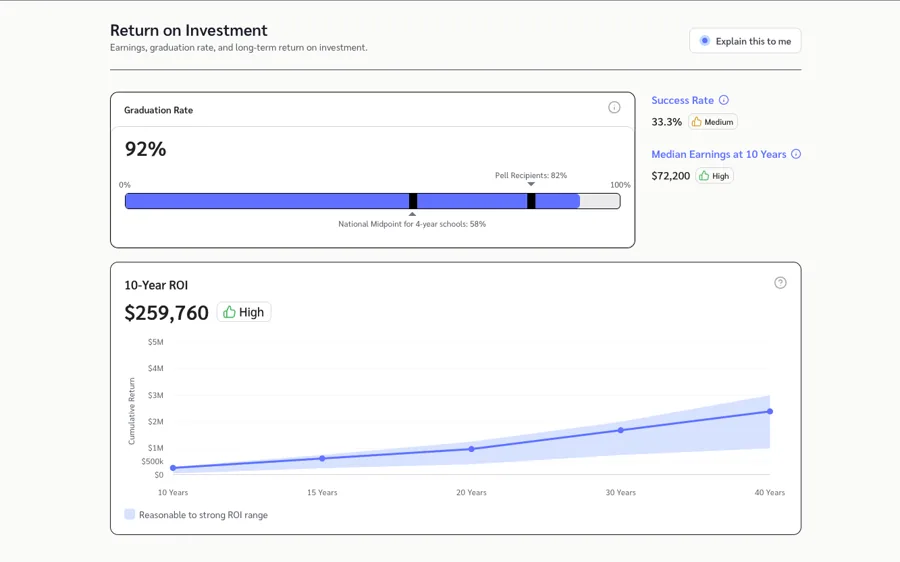Click the $500k axis label
Screen dimensions: 900x562
coord(152,461)
